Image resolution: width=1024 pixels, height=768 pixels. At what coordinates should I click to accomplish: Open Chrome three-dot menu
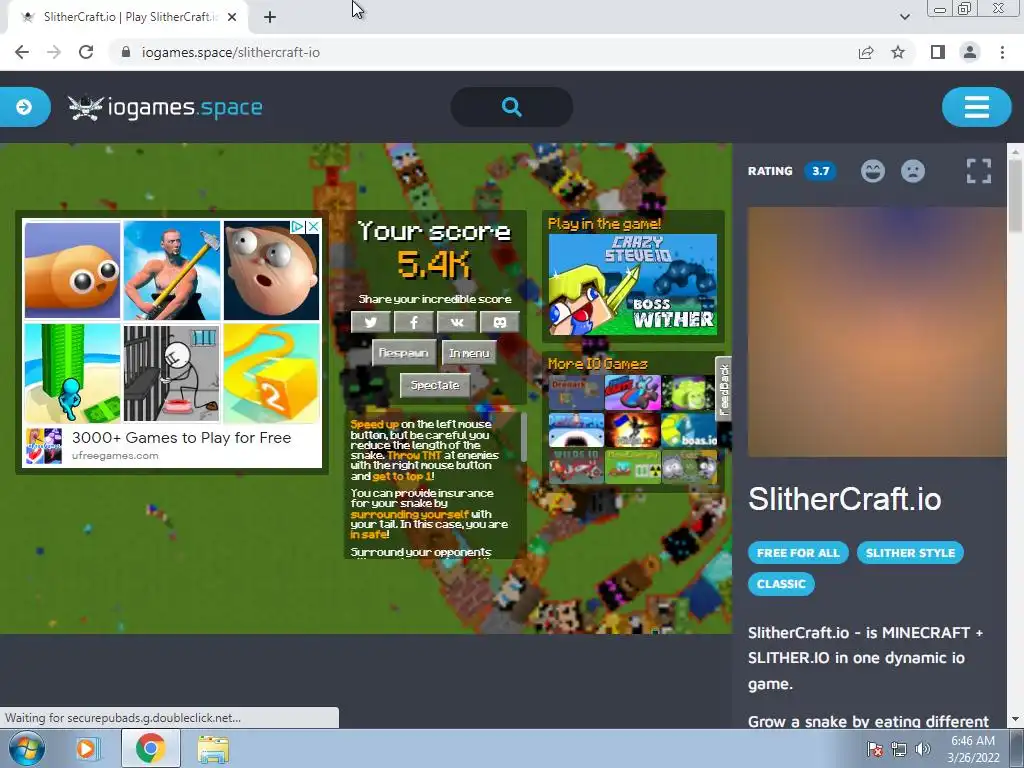coord(1002,52)
